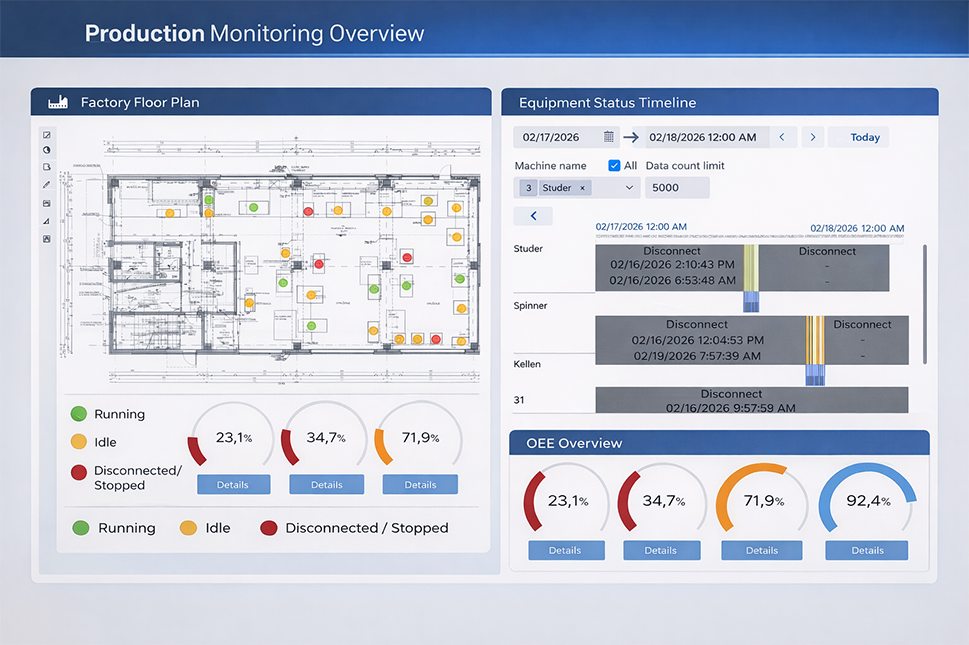Open Details under the 92,4% OEE gauge
969x645 pixels.
pyautogui.click(x=867, y=550)
